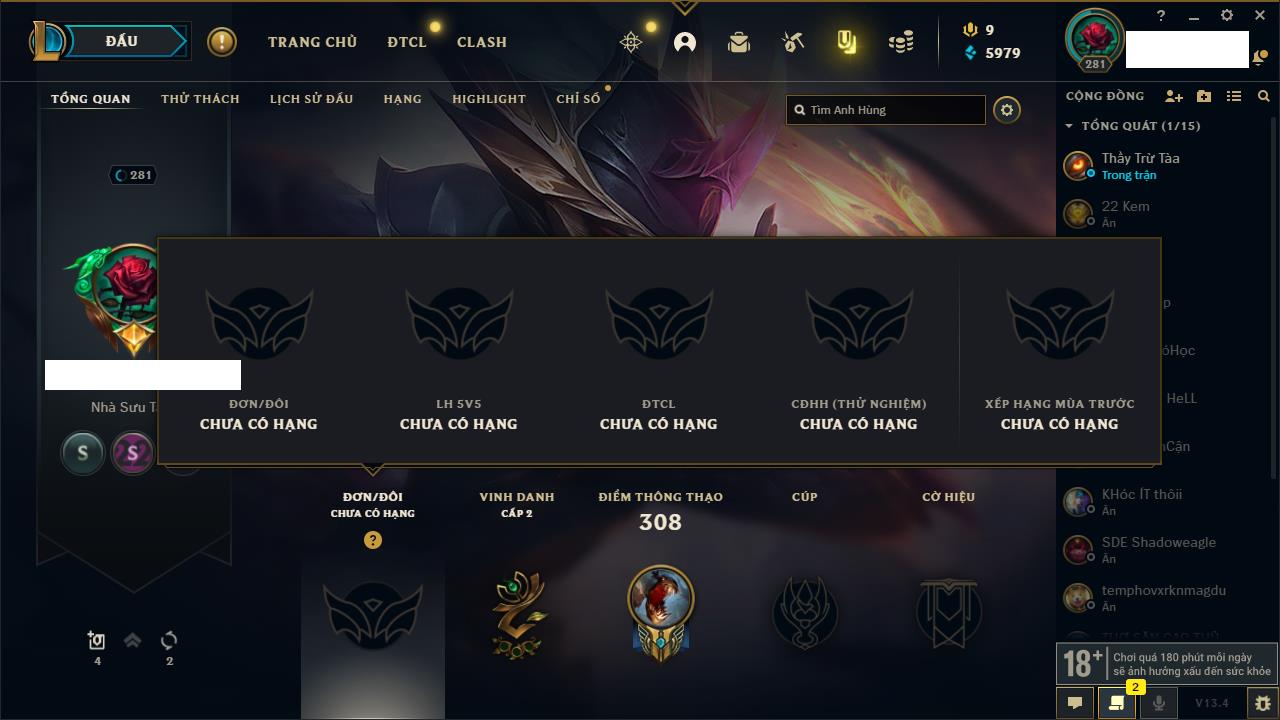The image size is (1280, 720).
Task: Toggle friend list view options icon
Action: pyautogui.click(x=1234, y=97)
